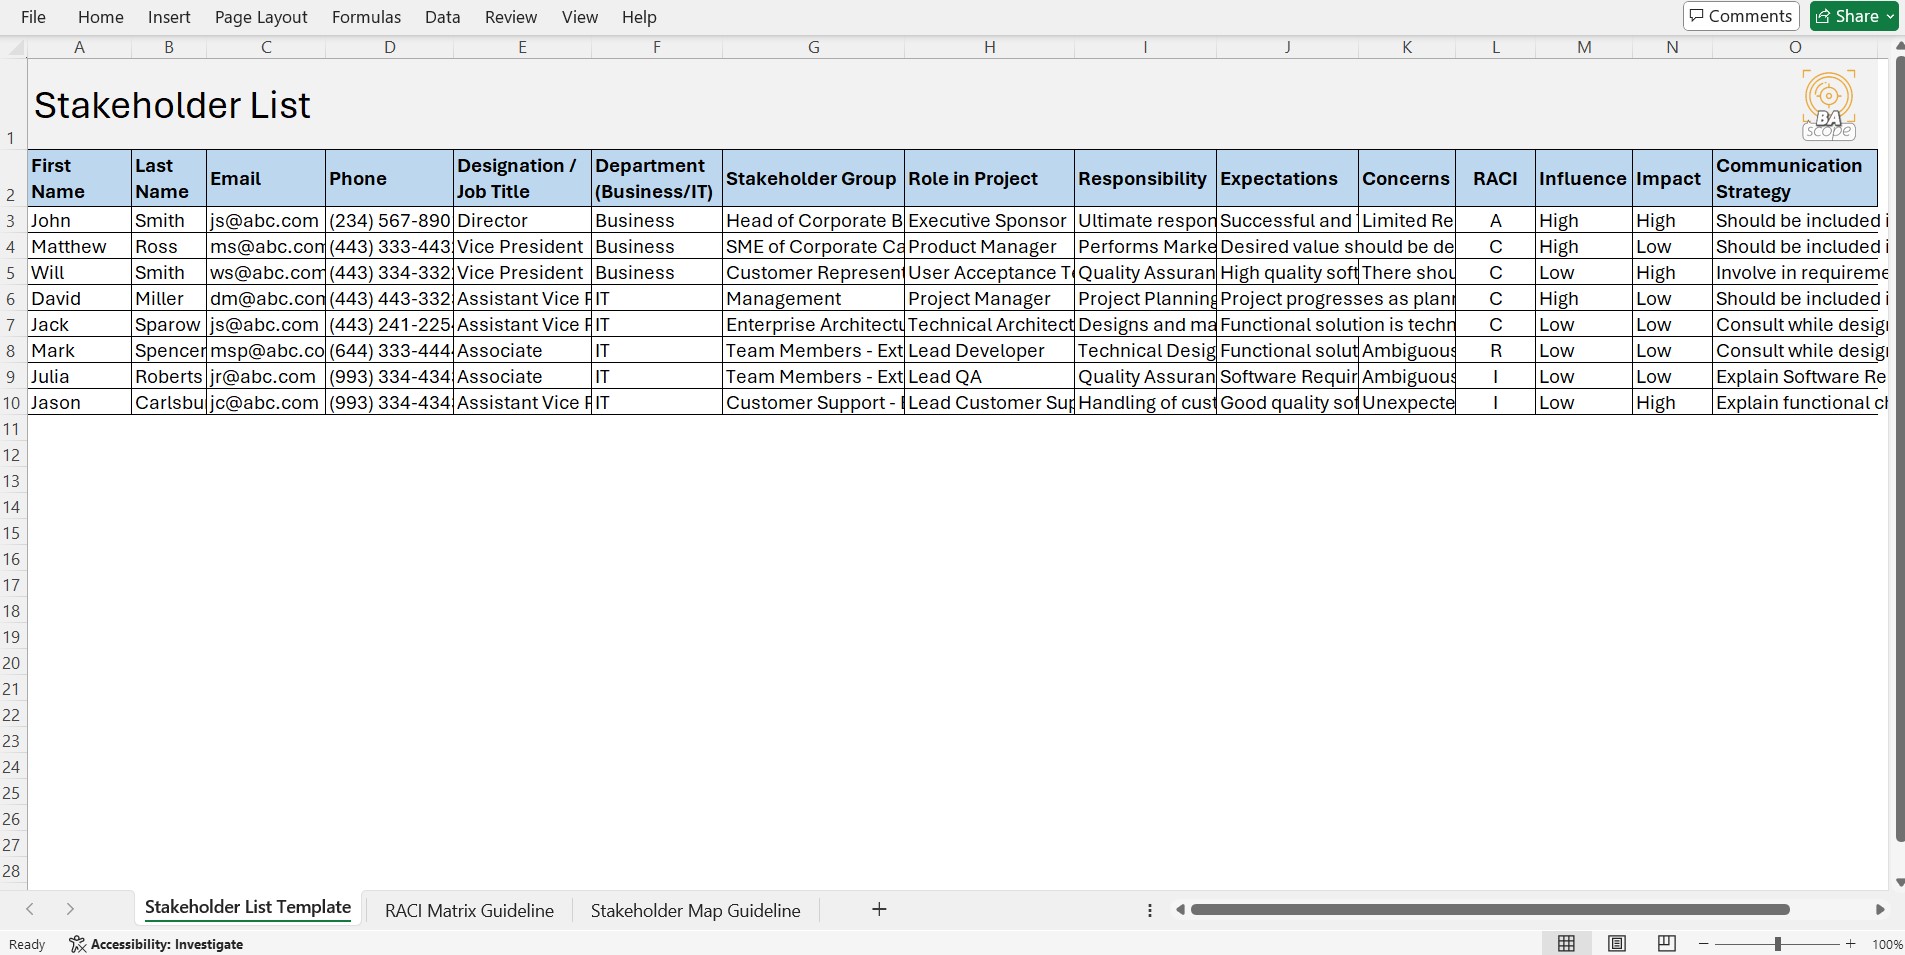Zoom in with plus button
The width and height of the screenshot is (1905, 955).
coord(1851,944)
